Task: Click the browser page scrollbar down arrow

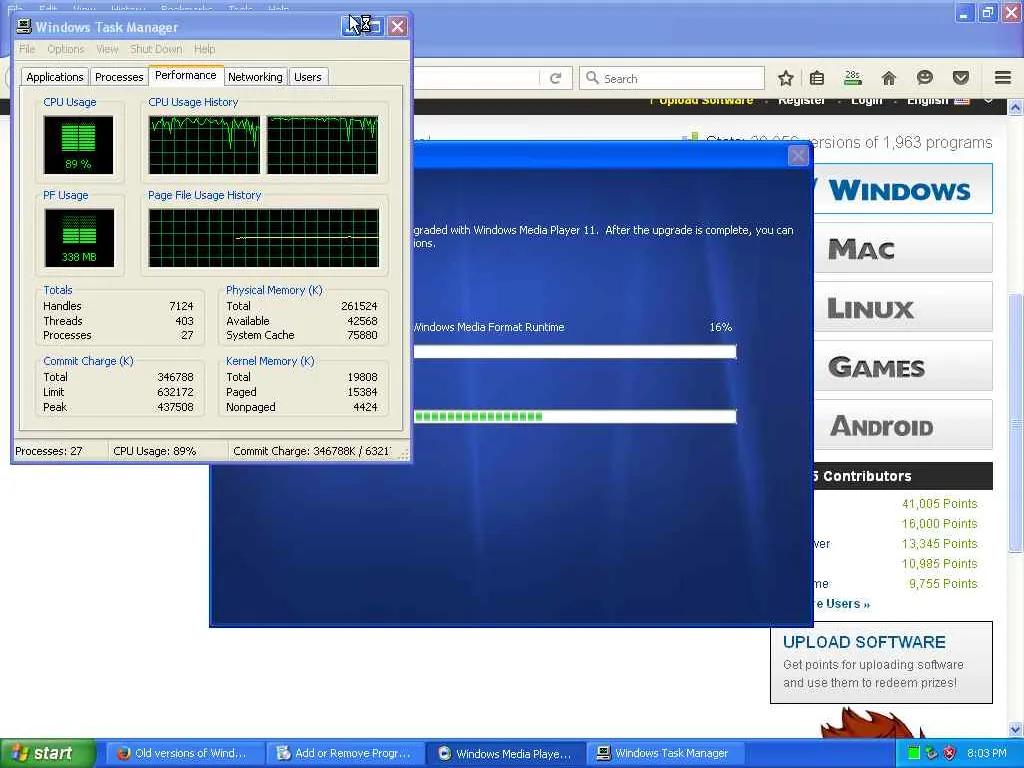Action: [1016, 729]
